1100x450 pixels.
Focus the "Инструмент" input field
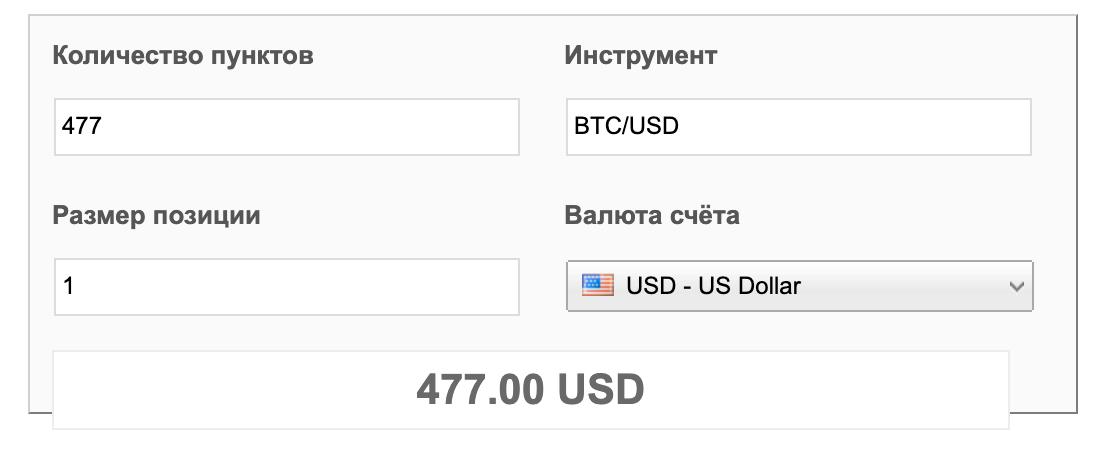point(798,127)
